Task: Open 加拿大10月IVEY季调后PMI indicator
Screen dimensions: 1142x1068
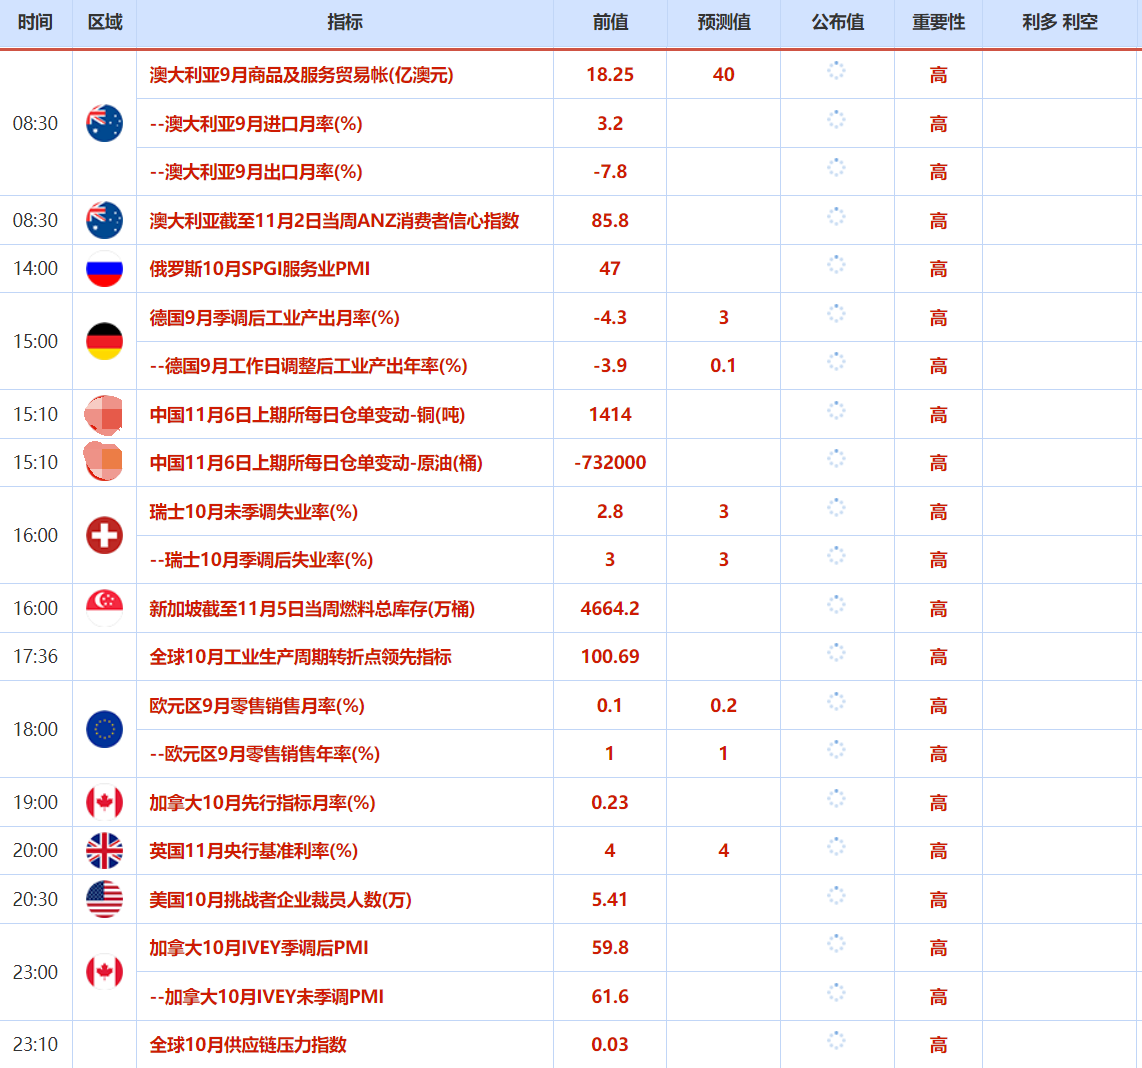Action: pos(259,948)
